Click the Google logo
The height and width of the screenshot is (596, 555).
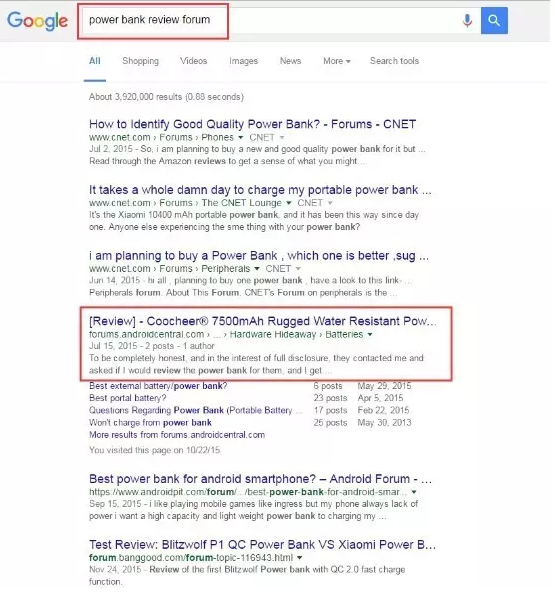click(37, 21)
